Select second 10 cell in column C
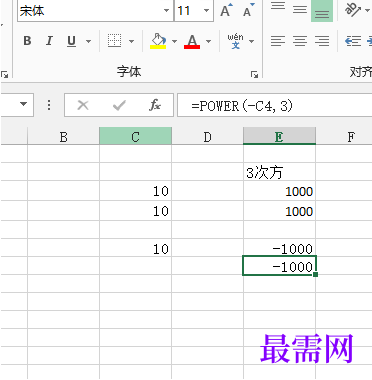 click(135, 211)
